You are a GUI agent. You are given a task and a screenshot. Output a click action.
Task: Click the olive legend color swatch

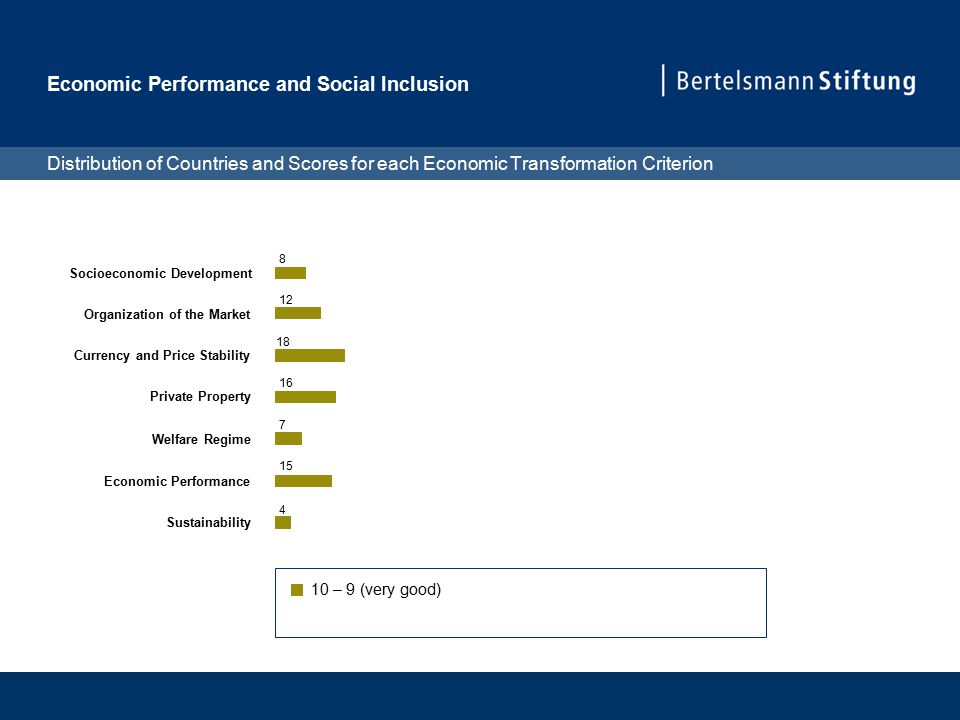297,590
